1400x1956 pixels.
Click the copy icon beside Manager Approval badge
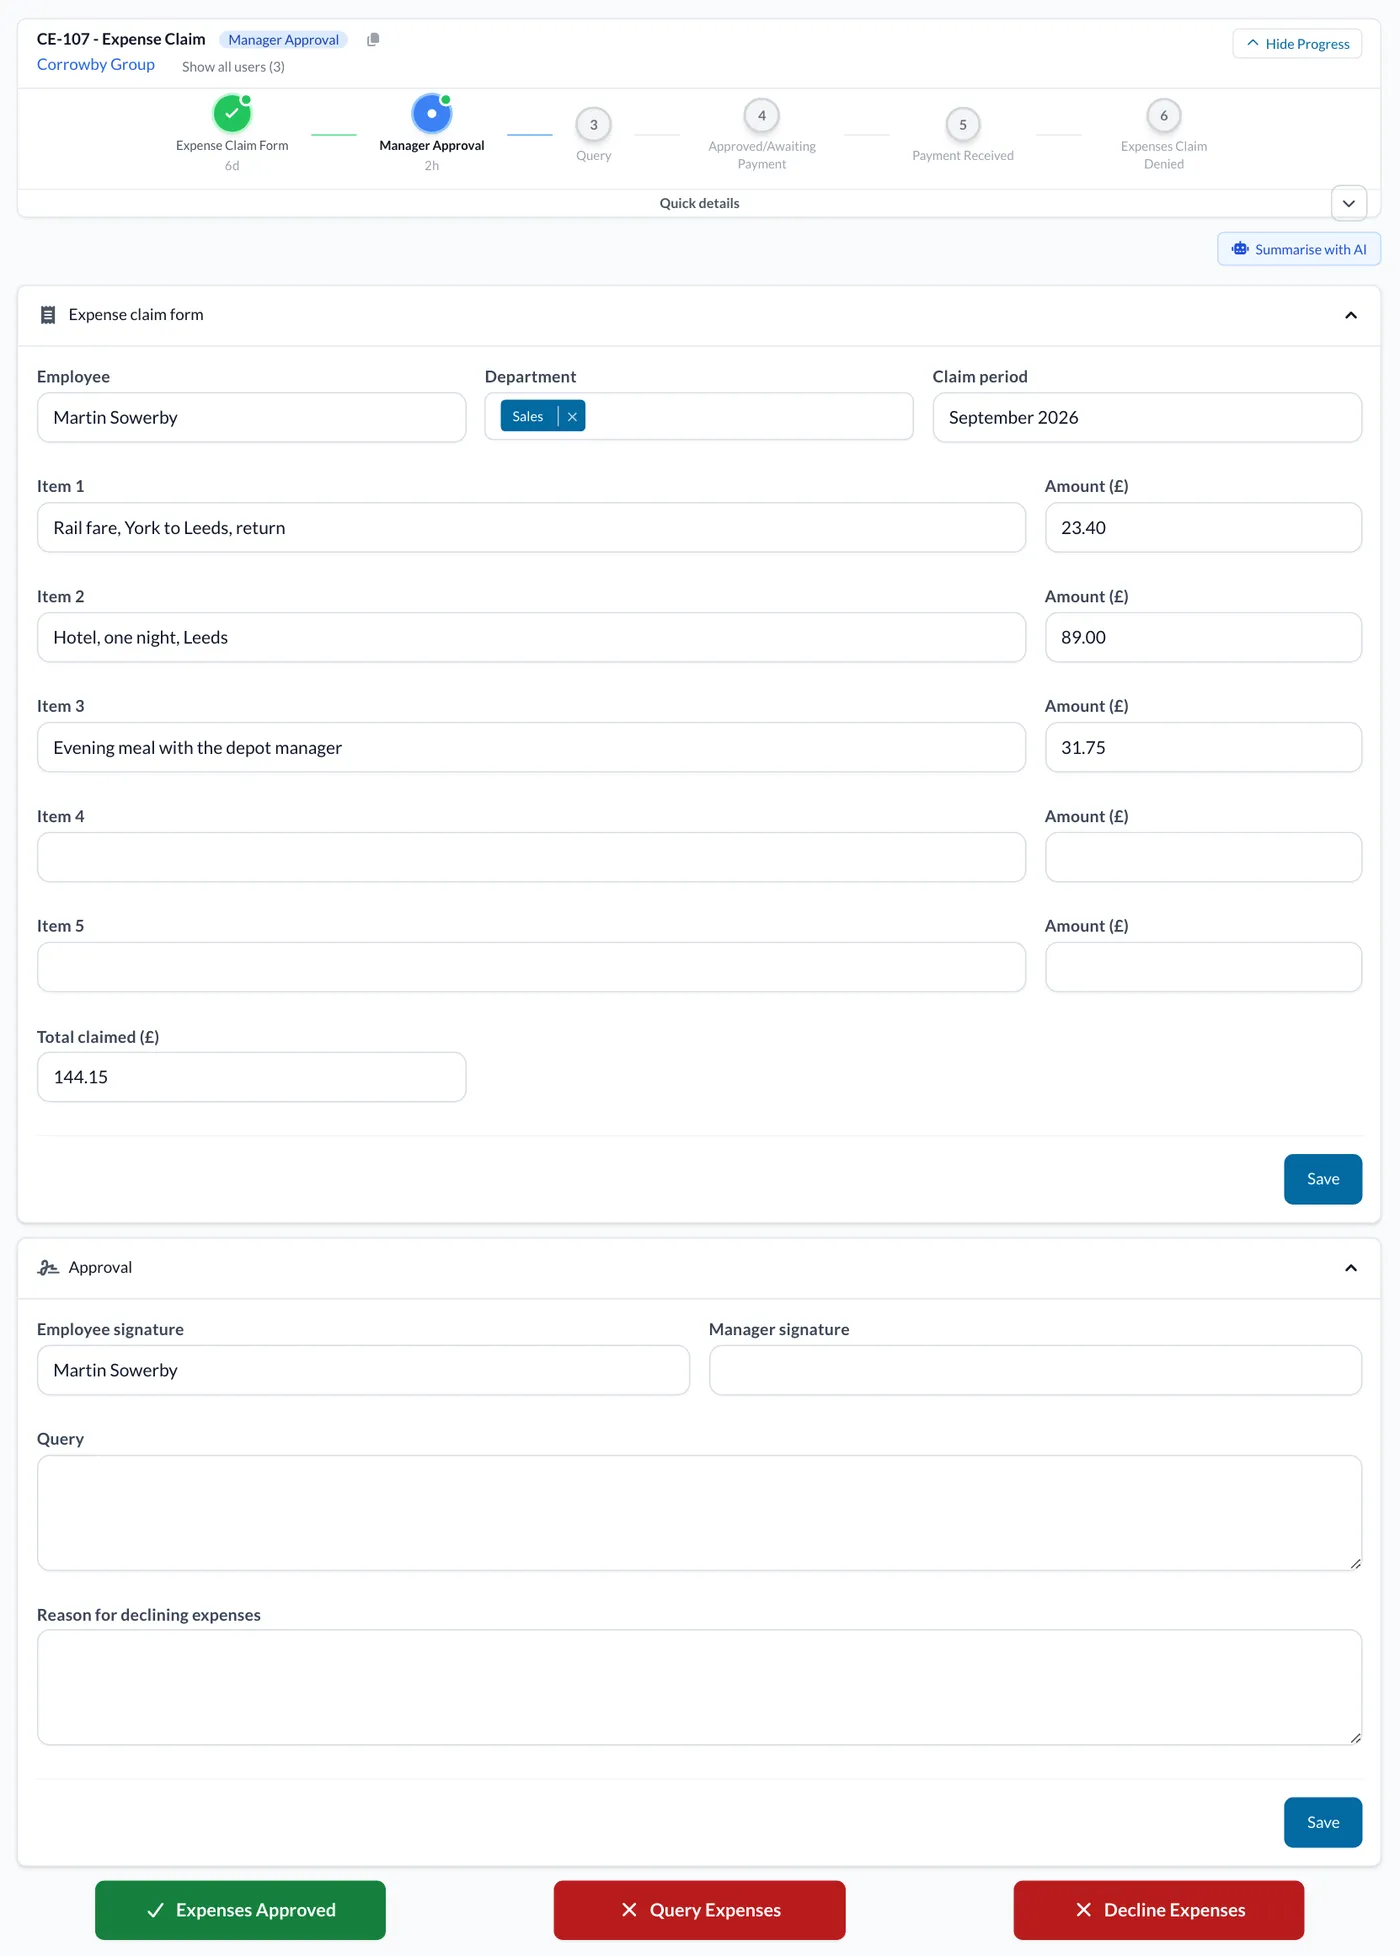(373, 40)
